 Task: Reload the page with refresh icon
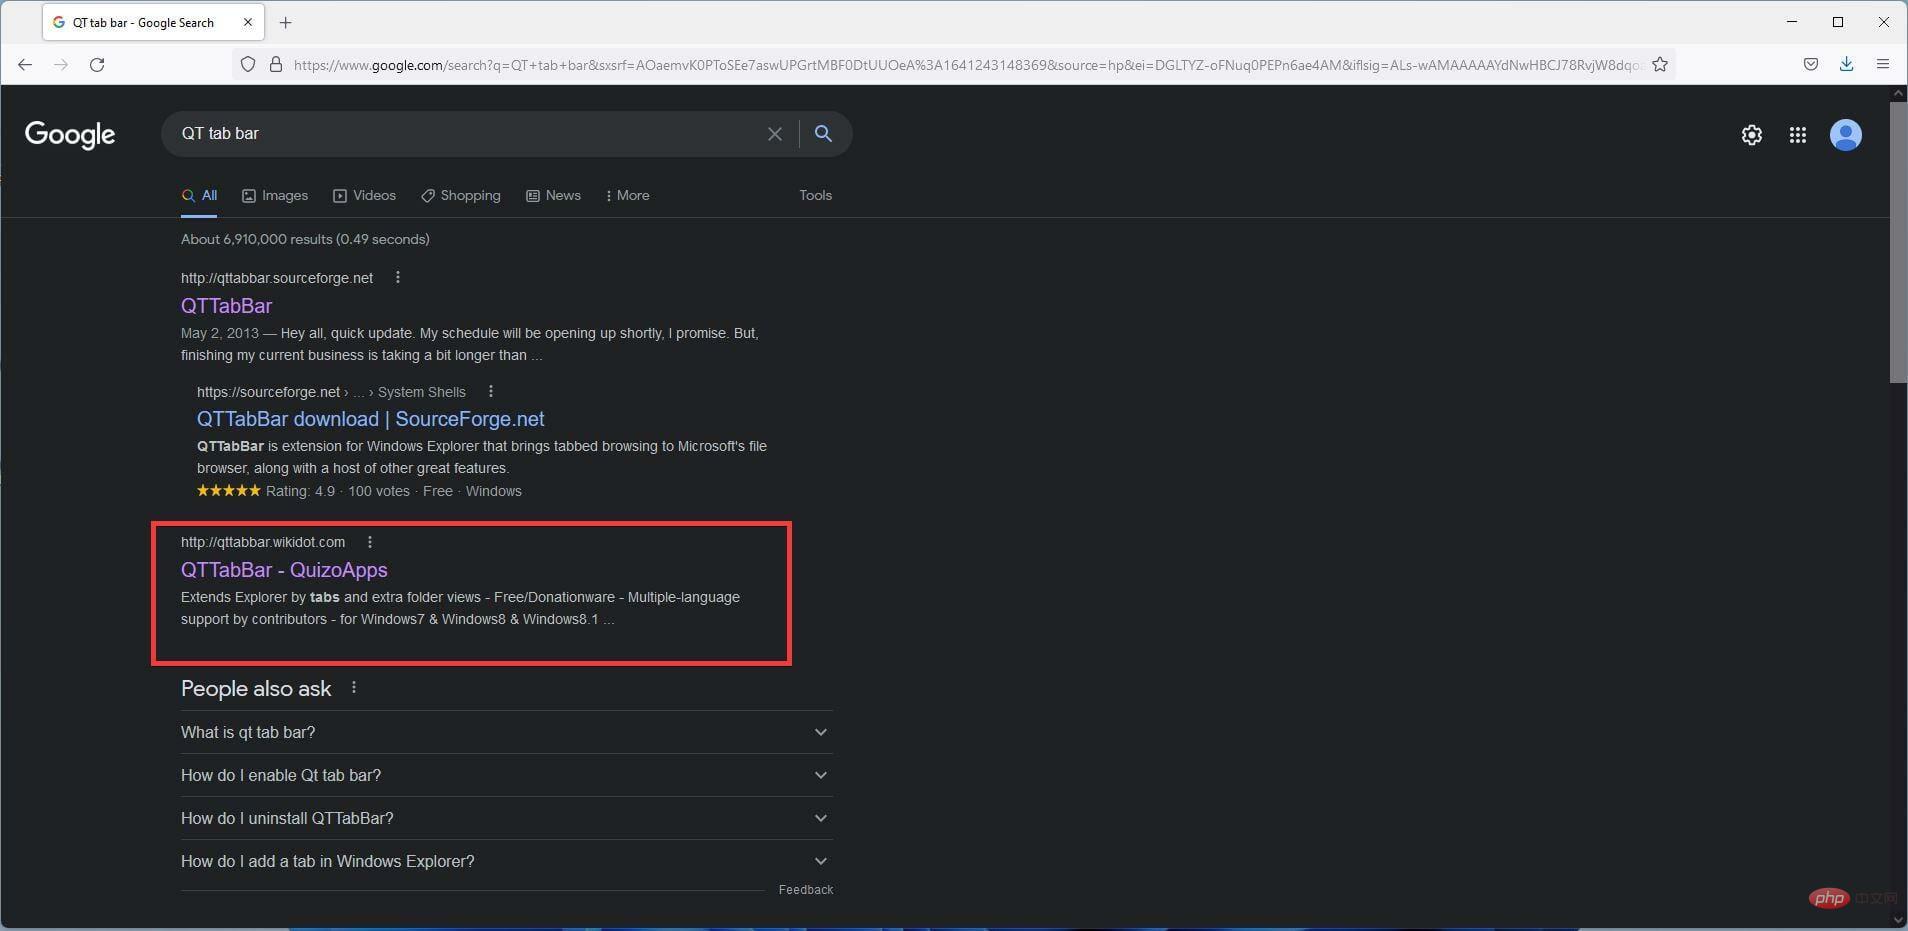click(97, 64)
